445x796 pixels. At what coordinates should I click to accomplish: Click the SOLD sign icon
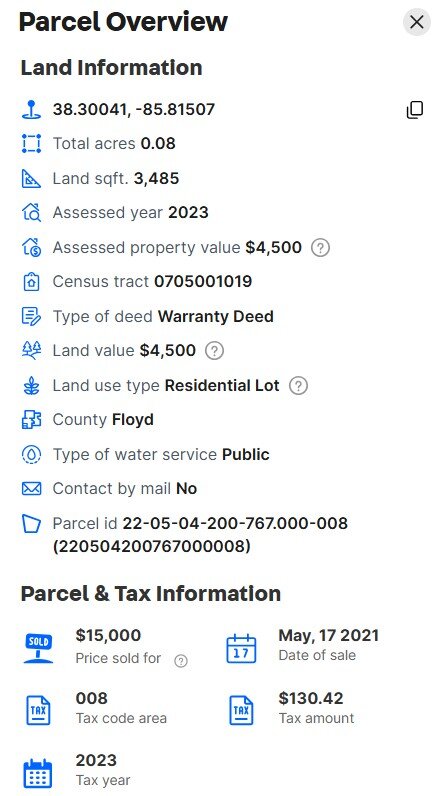[38, 648]
